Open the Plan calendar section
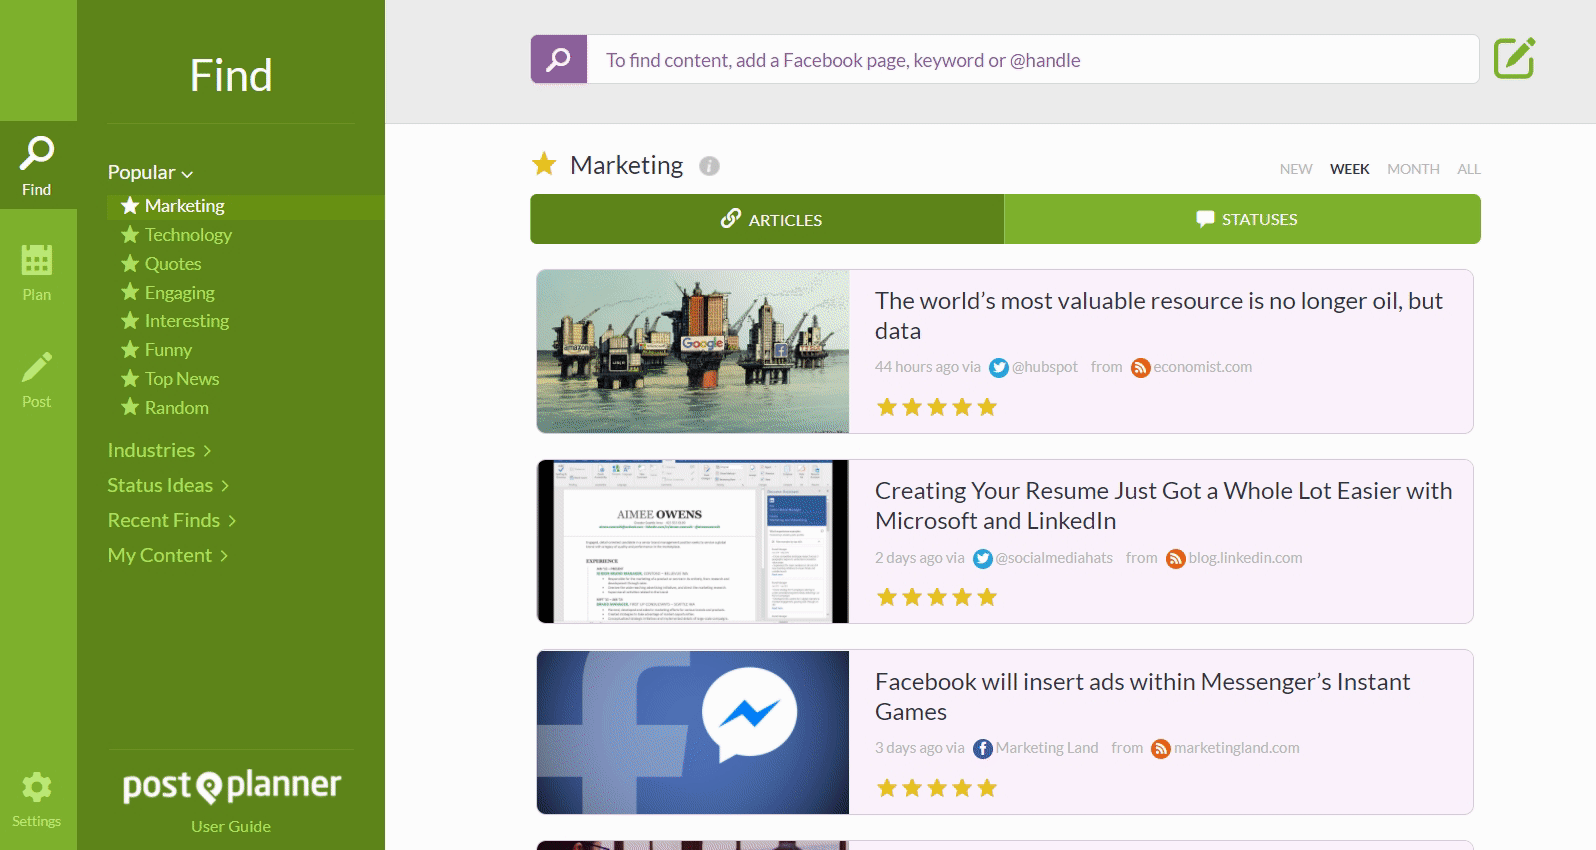1596x850 pixels. 37,273
